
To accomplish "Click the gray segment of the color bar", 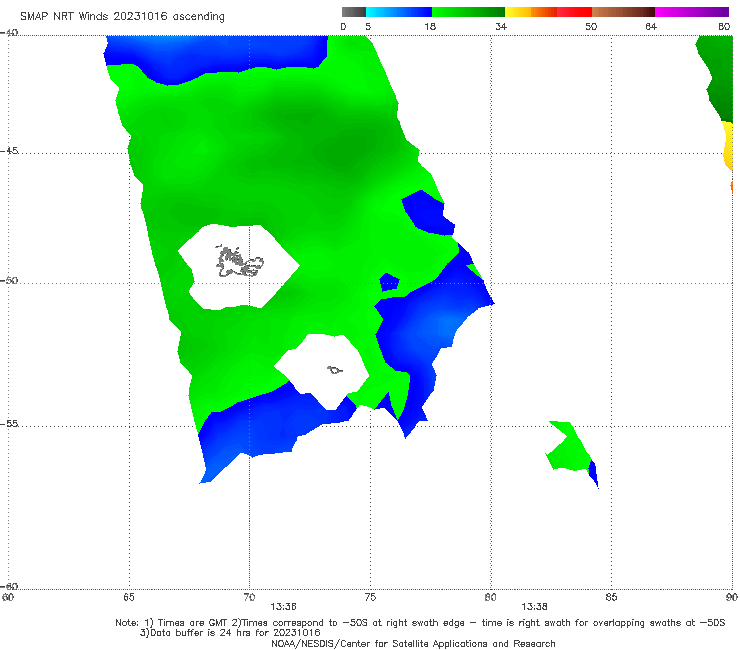I will 354,12.
